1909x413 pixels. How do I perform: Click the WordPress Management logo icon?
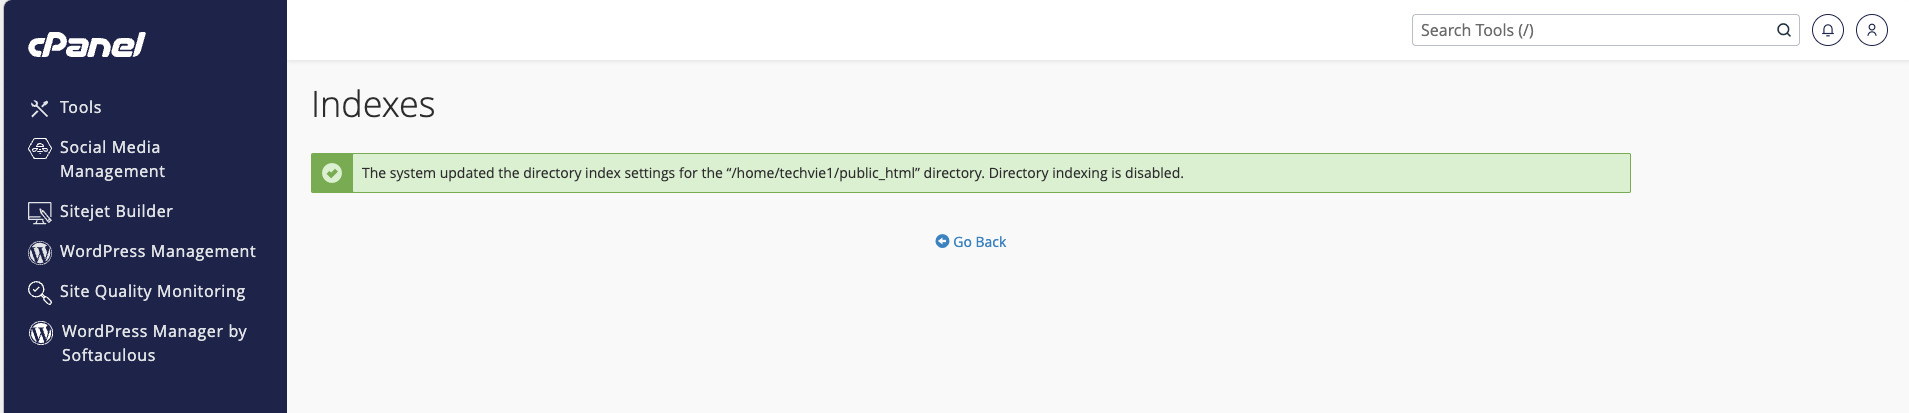[40, 252]
